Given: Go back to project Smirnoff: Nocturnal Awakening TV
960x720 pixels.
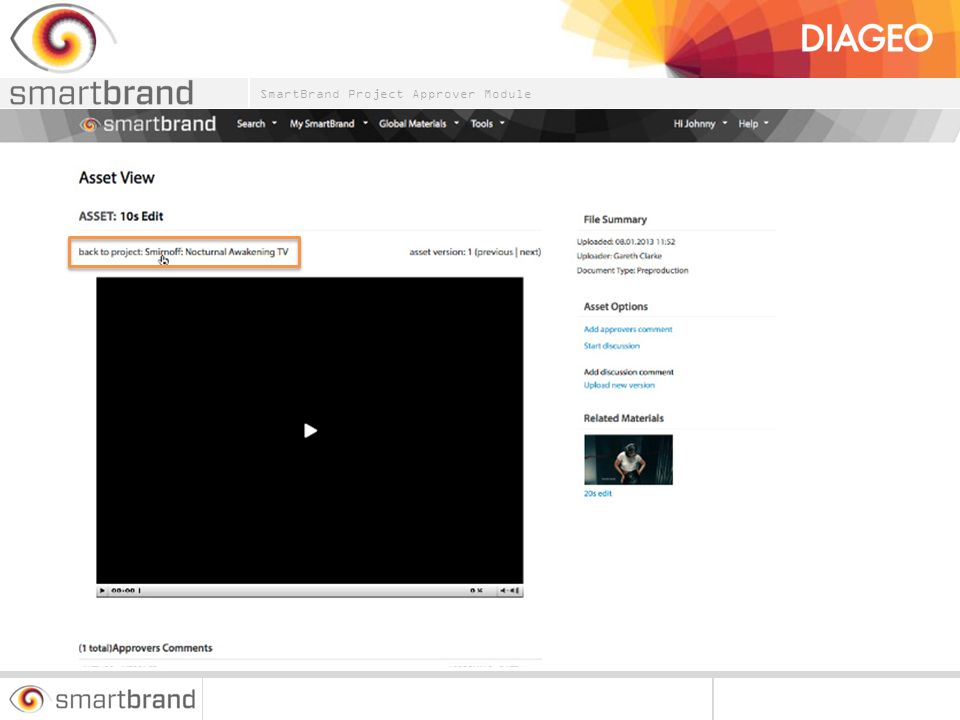Looking at the screenshot, I should 184,252.
